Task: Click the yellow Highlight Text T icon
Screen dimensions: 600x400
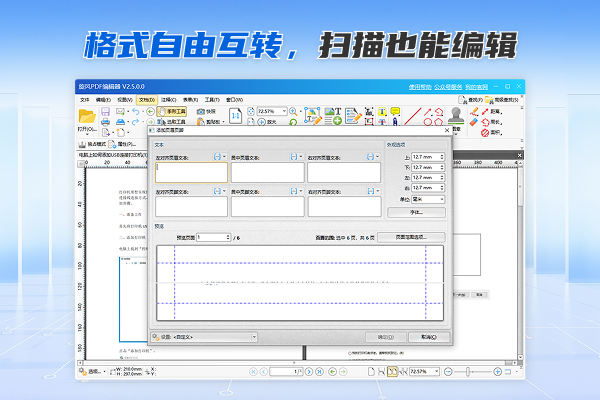Action: pos(382,111)
